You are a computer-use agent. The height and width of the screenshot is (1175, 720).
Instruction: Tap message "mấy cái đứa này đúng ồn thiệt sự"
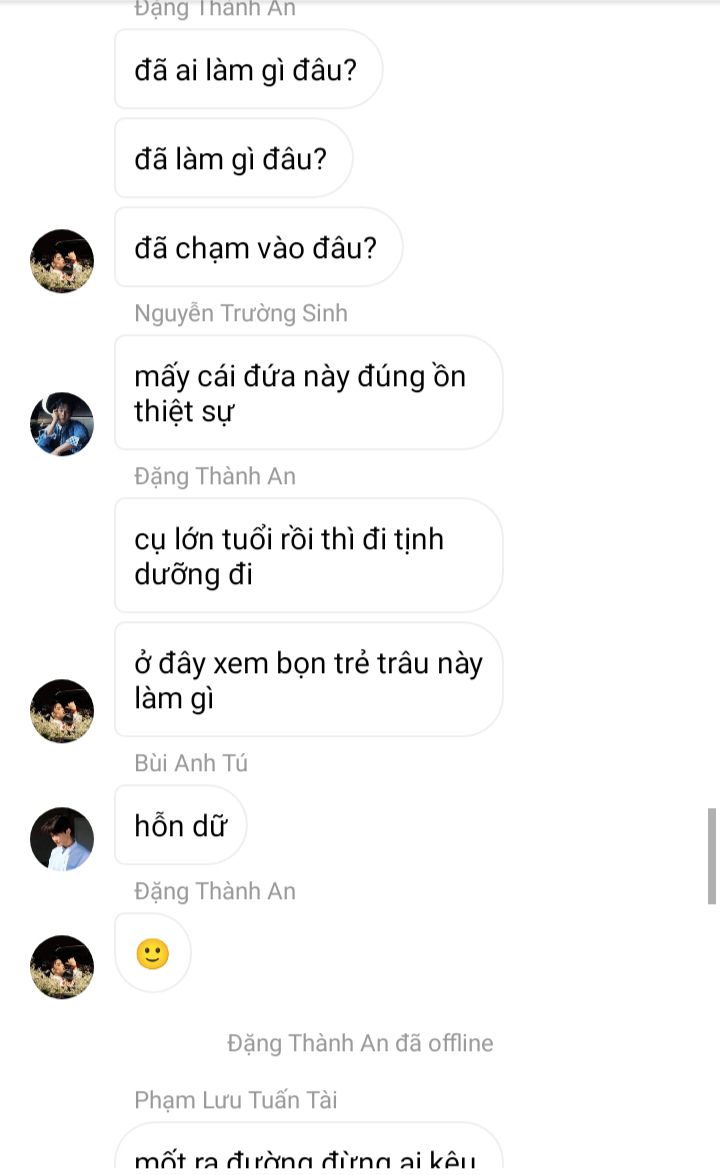point(308,393)
